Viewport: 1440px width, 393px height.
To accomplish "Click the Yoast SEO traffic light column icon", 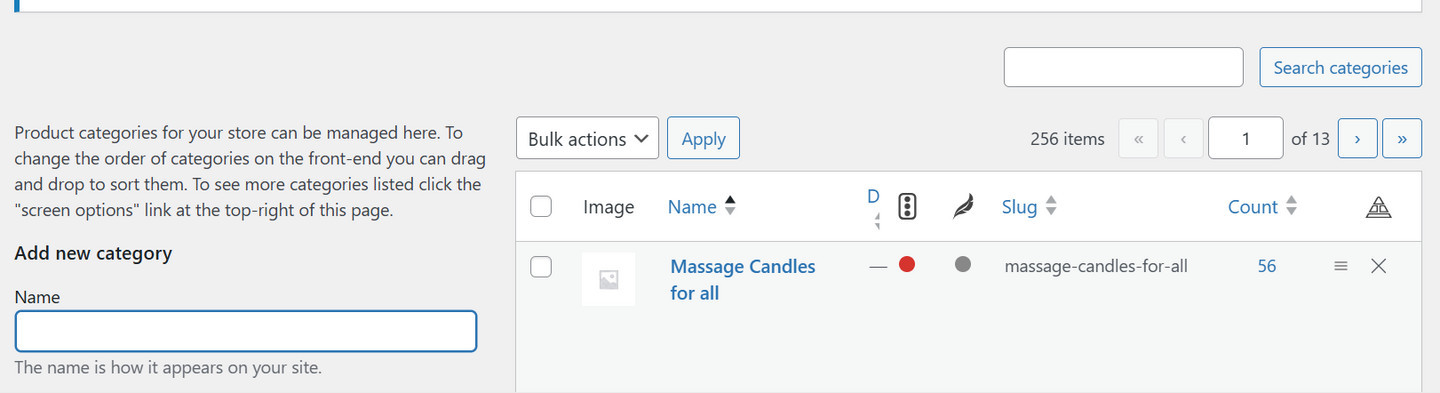I will tap(907, 207).
